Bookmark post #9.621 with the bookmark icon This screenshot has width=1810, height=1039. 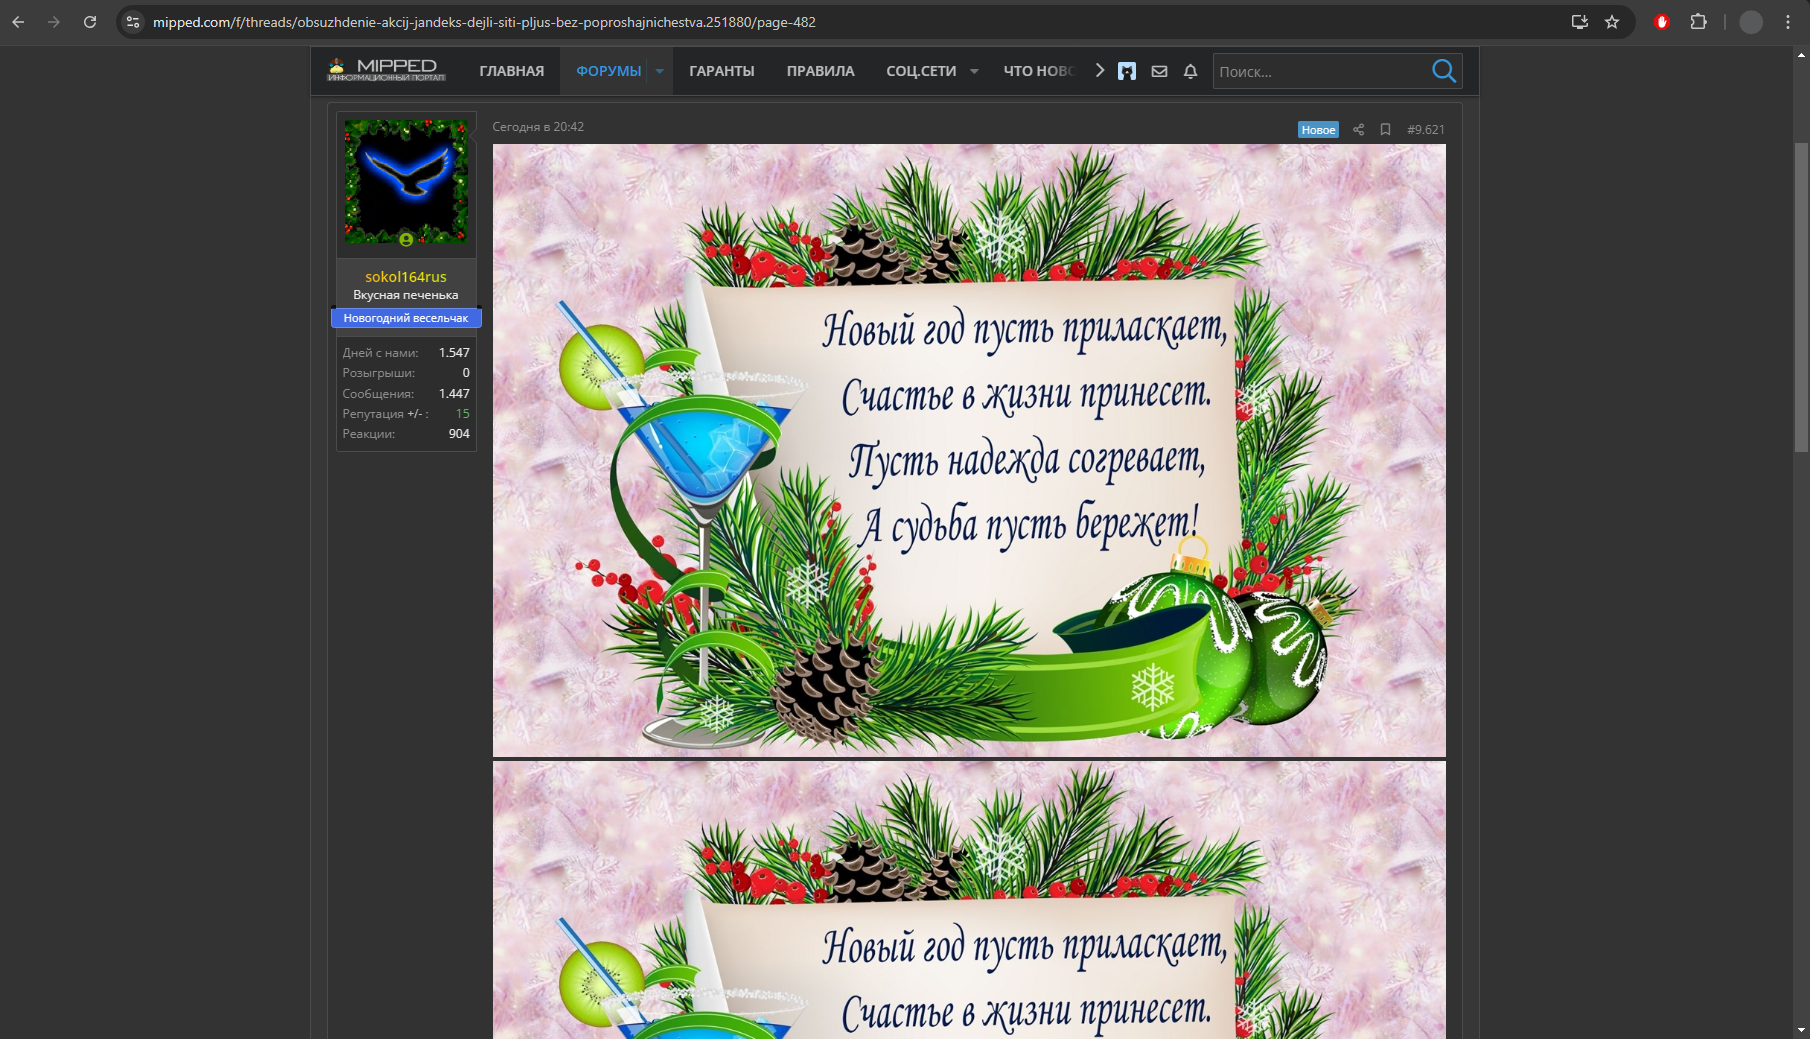(1385, 129)
